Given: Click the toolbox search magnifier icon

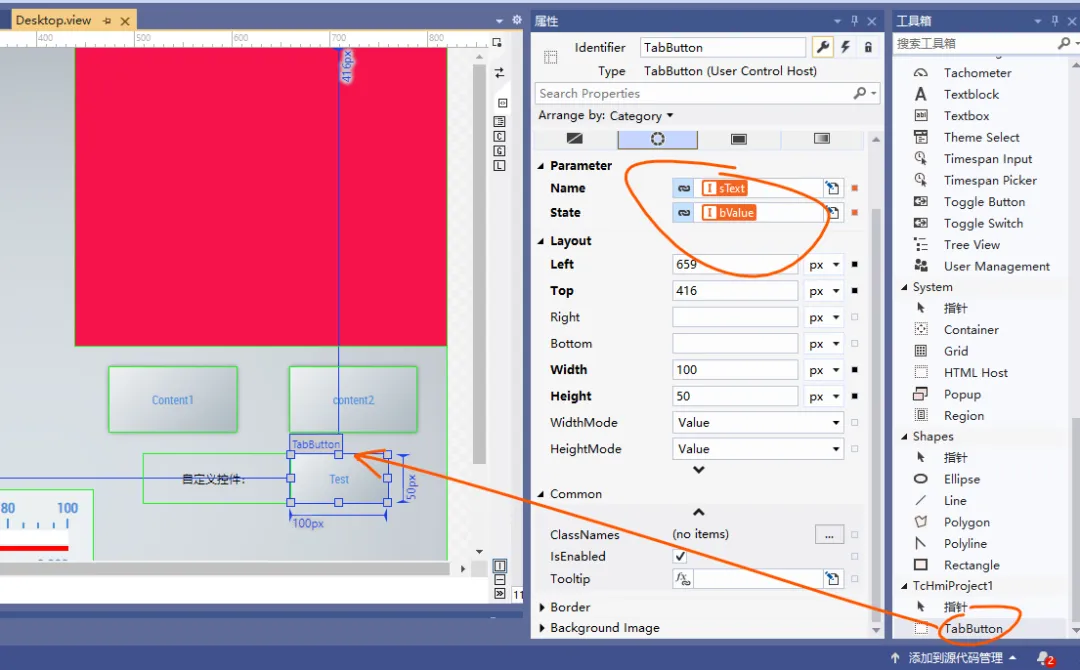Looking at the screenshot, I should pos(1063,43).
